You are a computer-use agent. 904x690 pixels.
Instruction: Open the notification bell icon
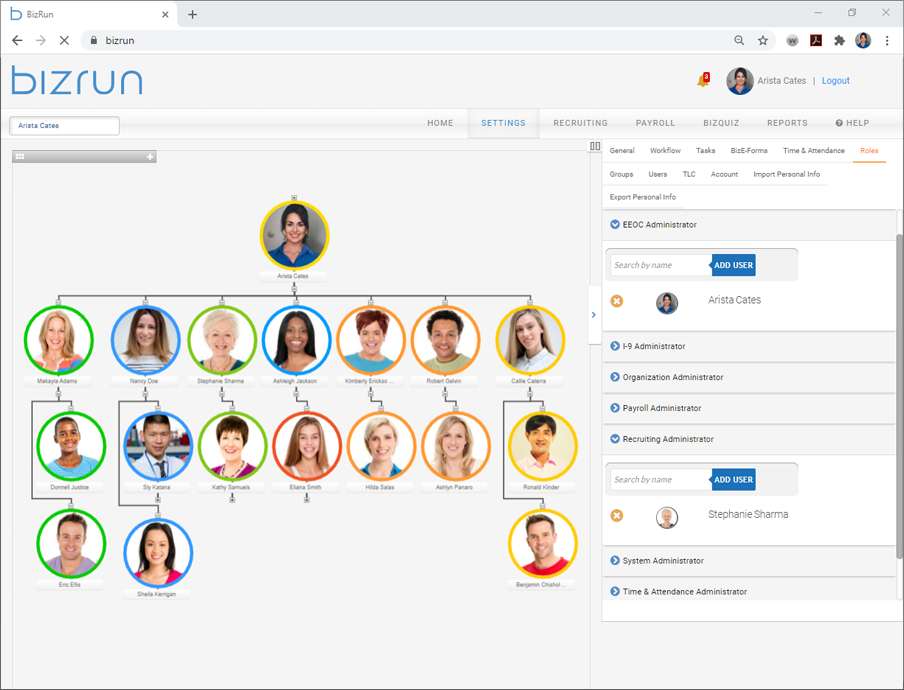703,80
